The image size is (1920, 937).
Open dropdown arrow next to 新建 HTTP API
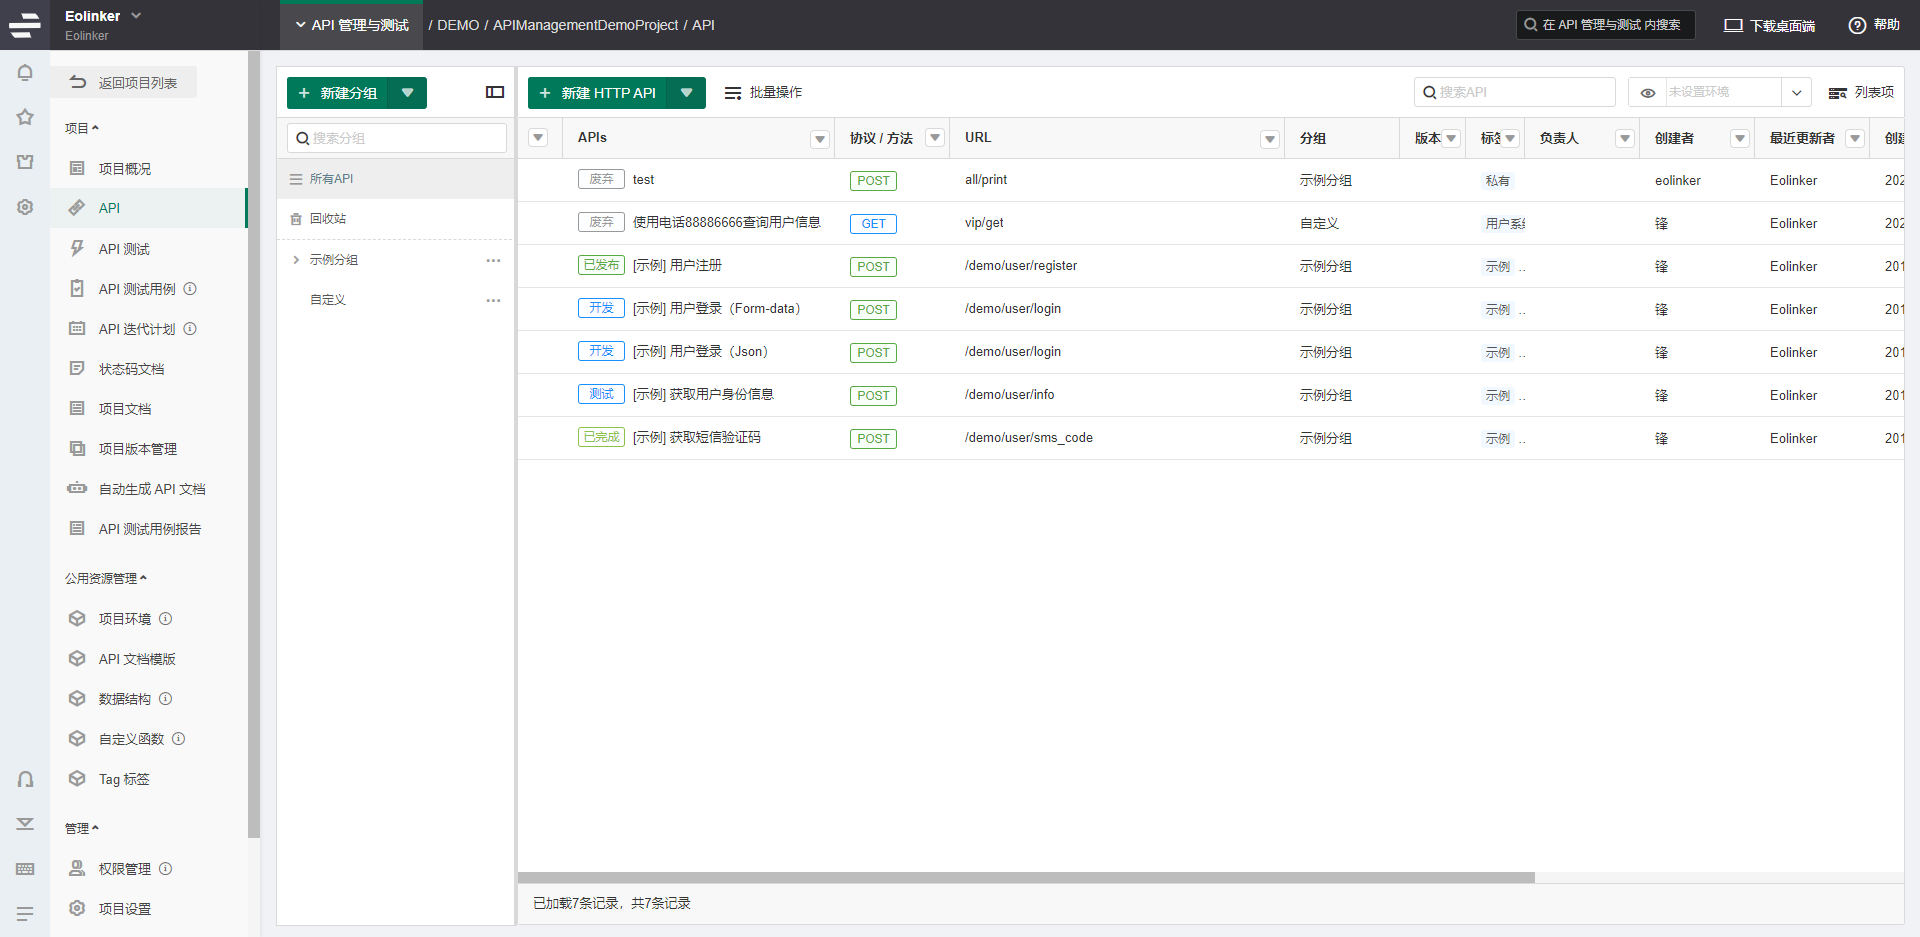686,93
